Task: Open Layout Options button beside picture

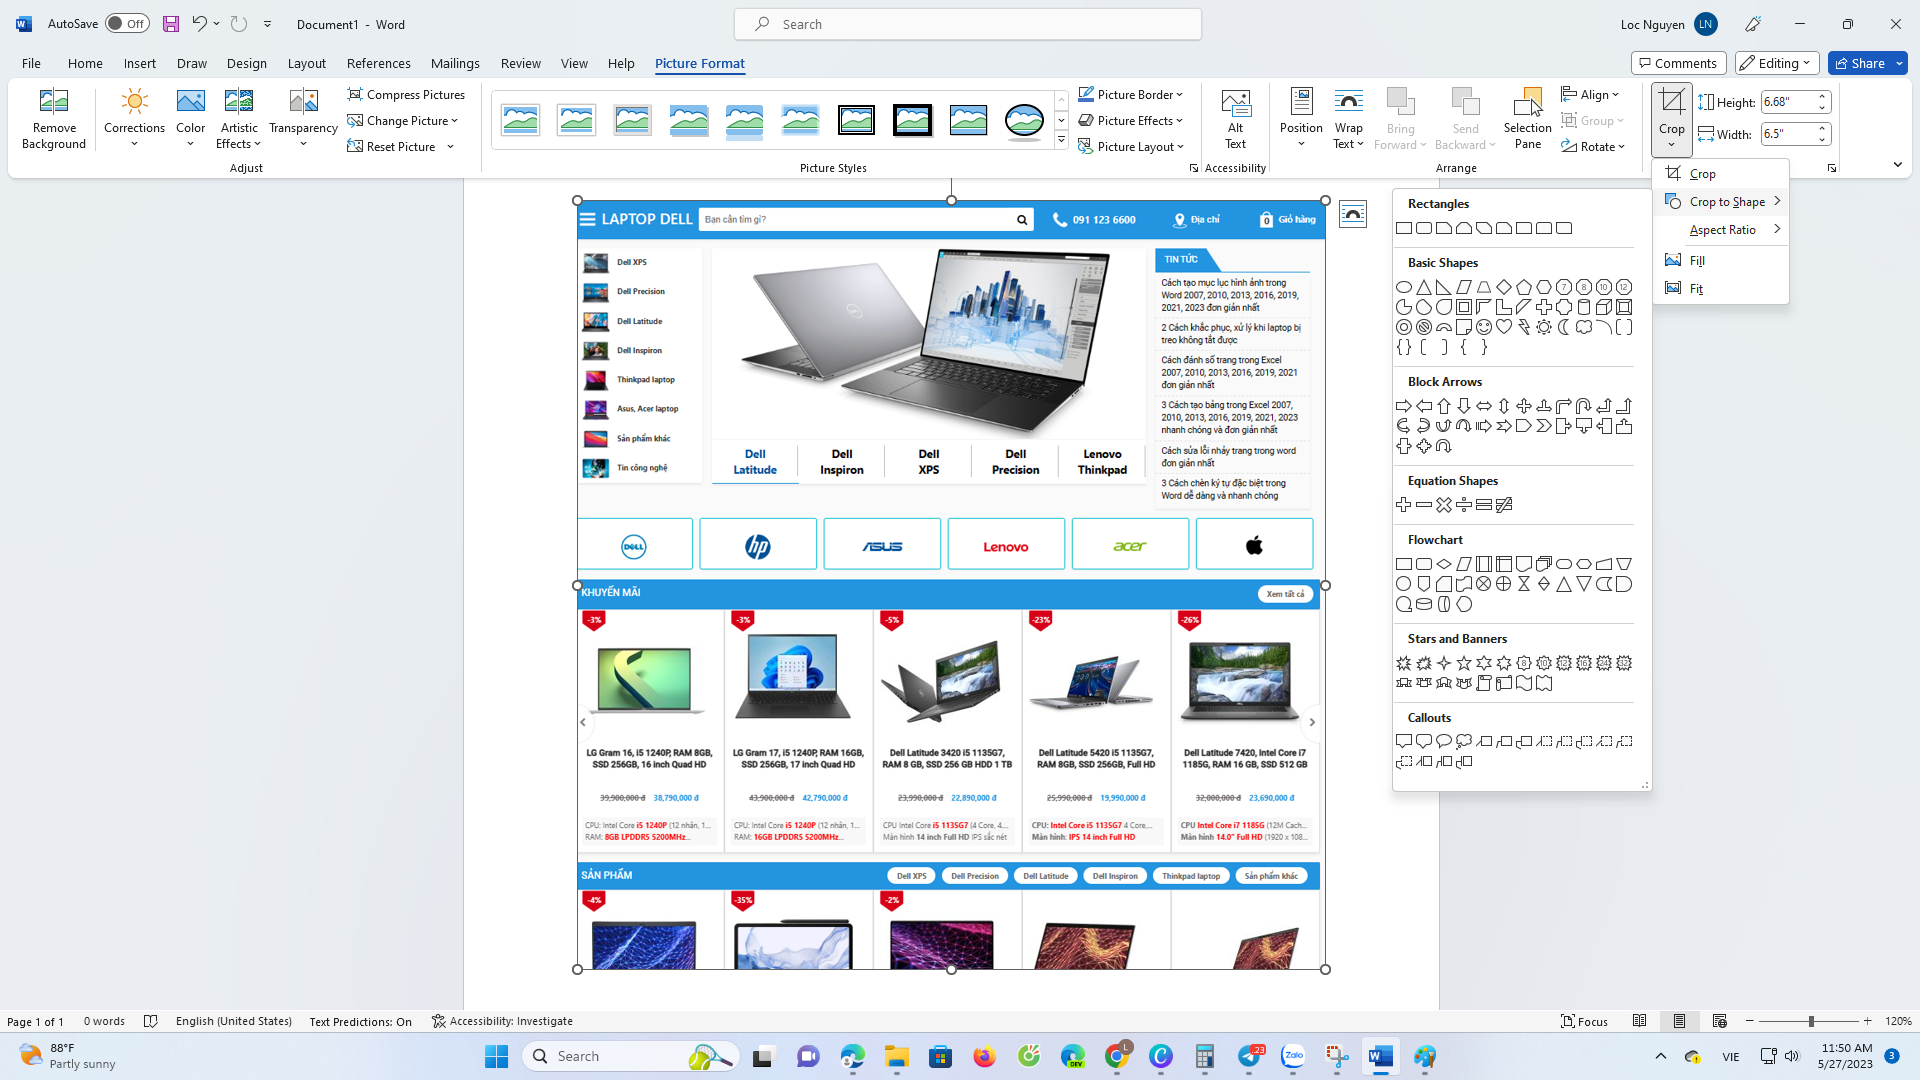Action: click(x=1353, y=214)
